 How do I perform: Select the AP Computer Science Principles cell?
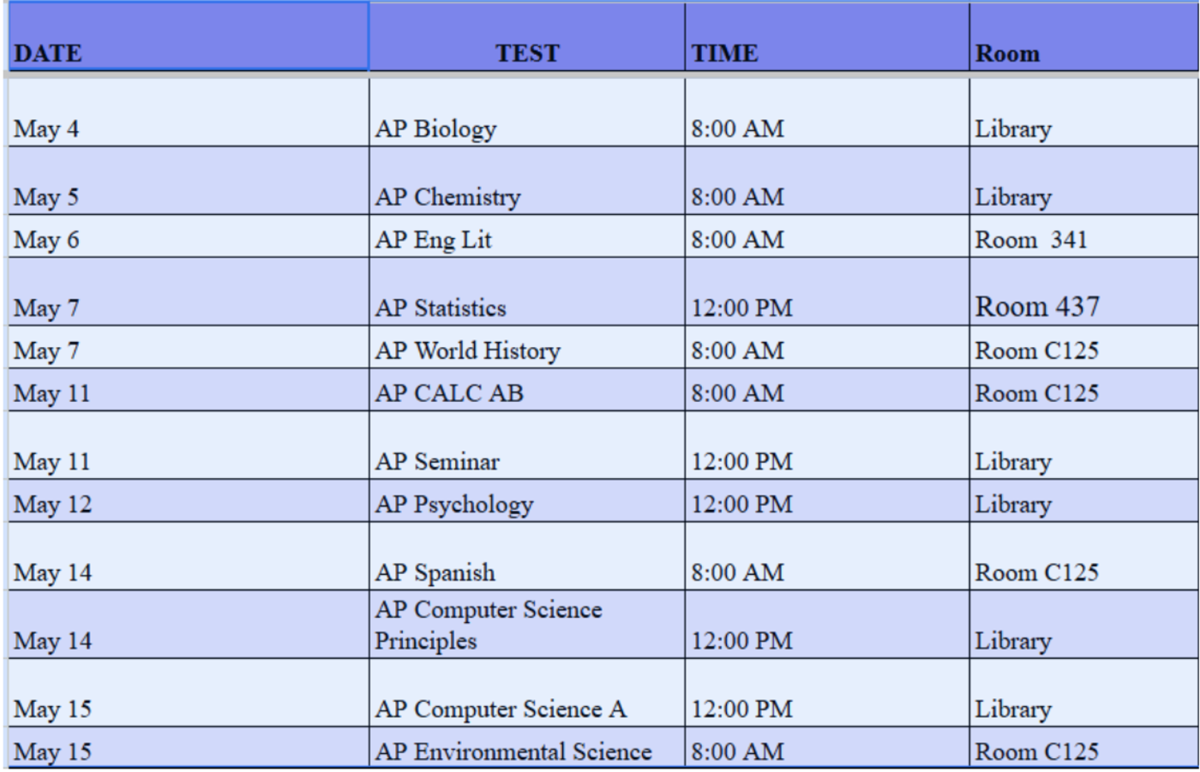[527, 625]
